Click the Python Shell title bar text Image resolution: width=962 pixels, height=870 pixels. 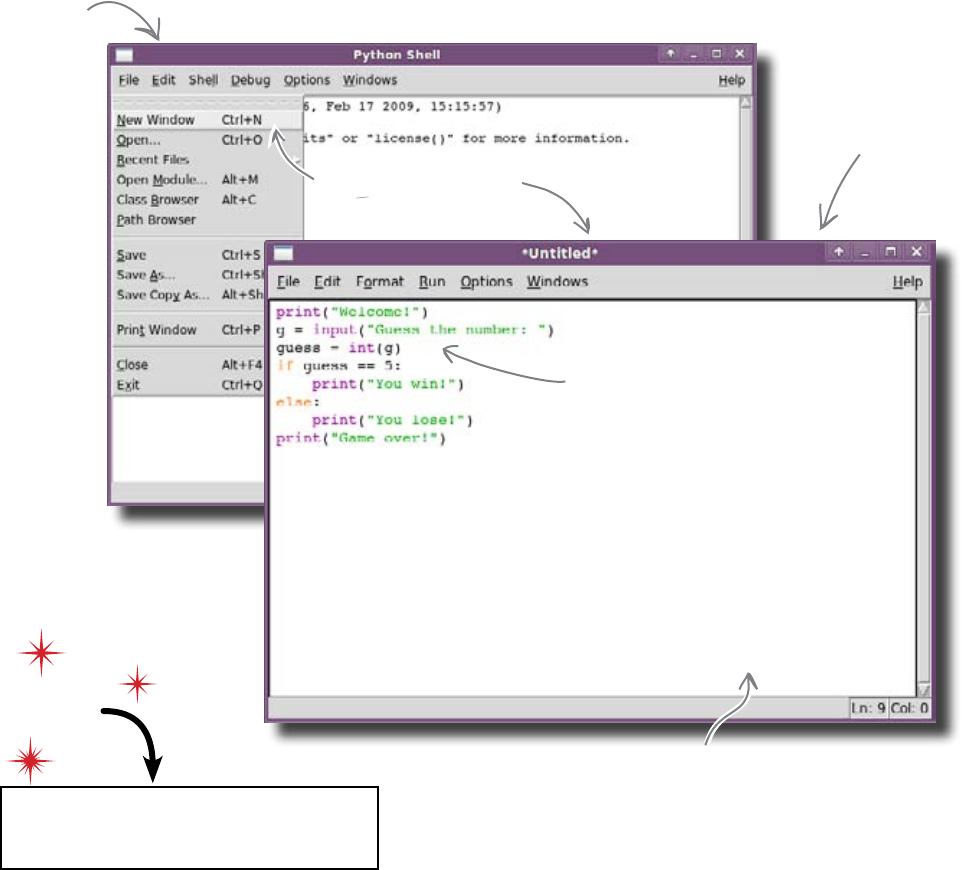396,55
